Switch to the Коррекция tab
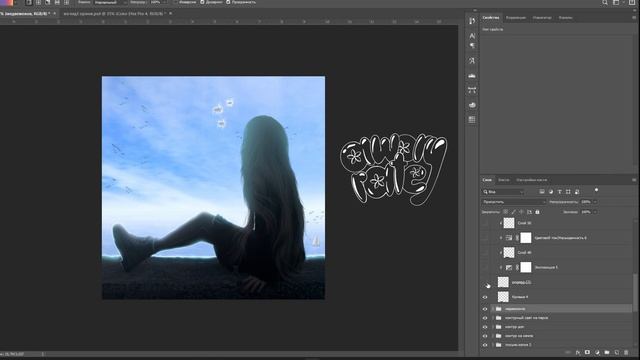Image resolution: width=640 pixels, height=360 pixels. point(516,18)
